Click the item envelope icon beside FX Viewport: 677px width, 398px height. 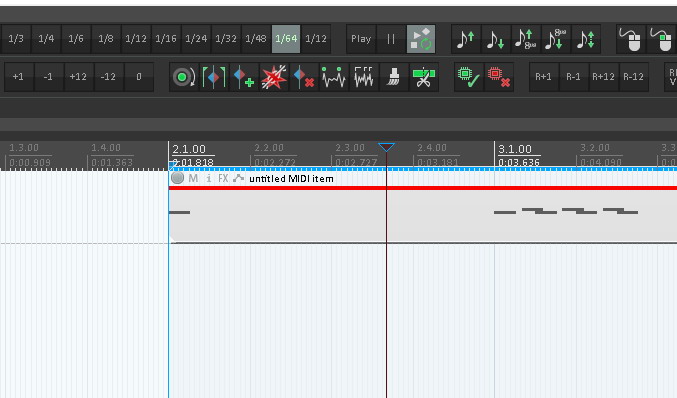click(238, 178)
